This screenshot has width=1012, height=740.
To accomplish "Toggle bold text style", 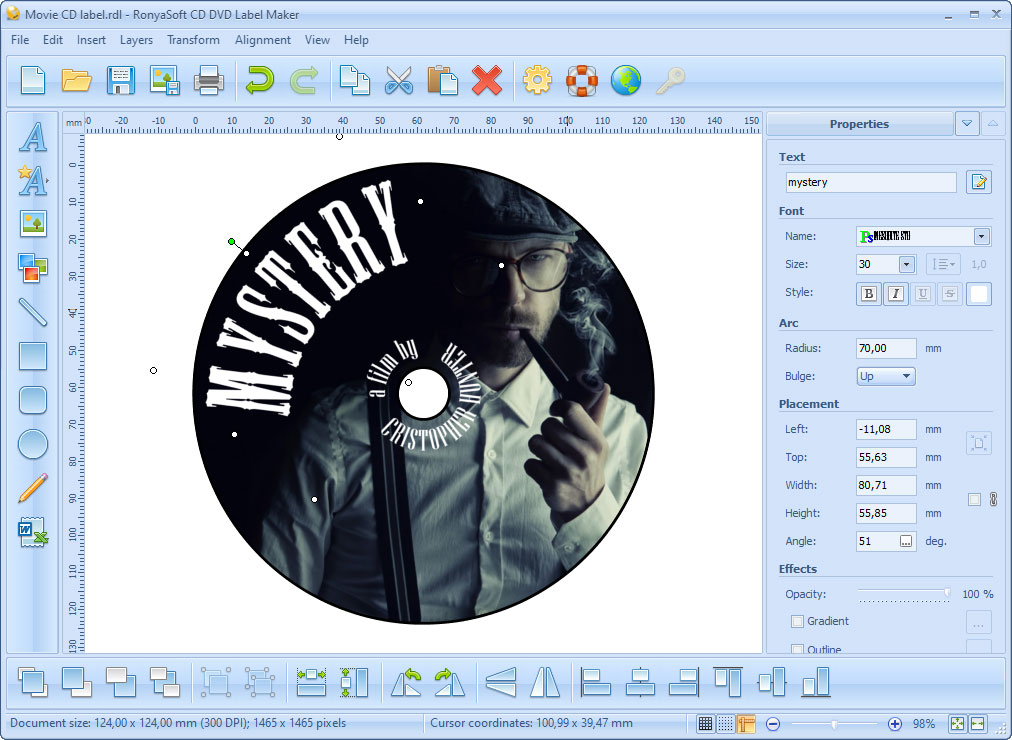I will click(x=868, y=293).
